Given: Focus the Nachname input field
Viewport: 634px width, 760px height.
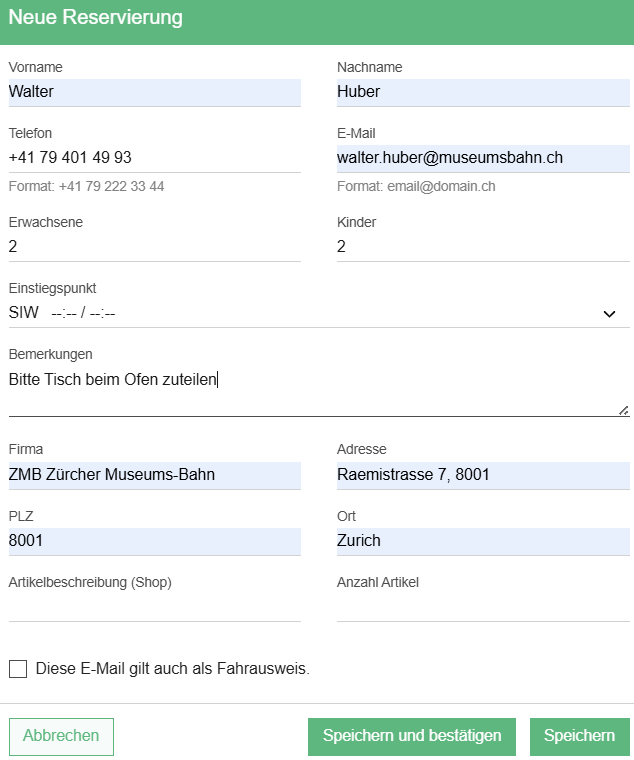Looking at the screenshot, I should click(483, 92).
